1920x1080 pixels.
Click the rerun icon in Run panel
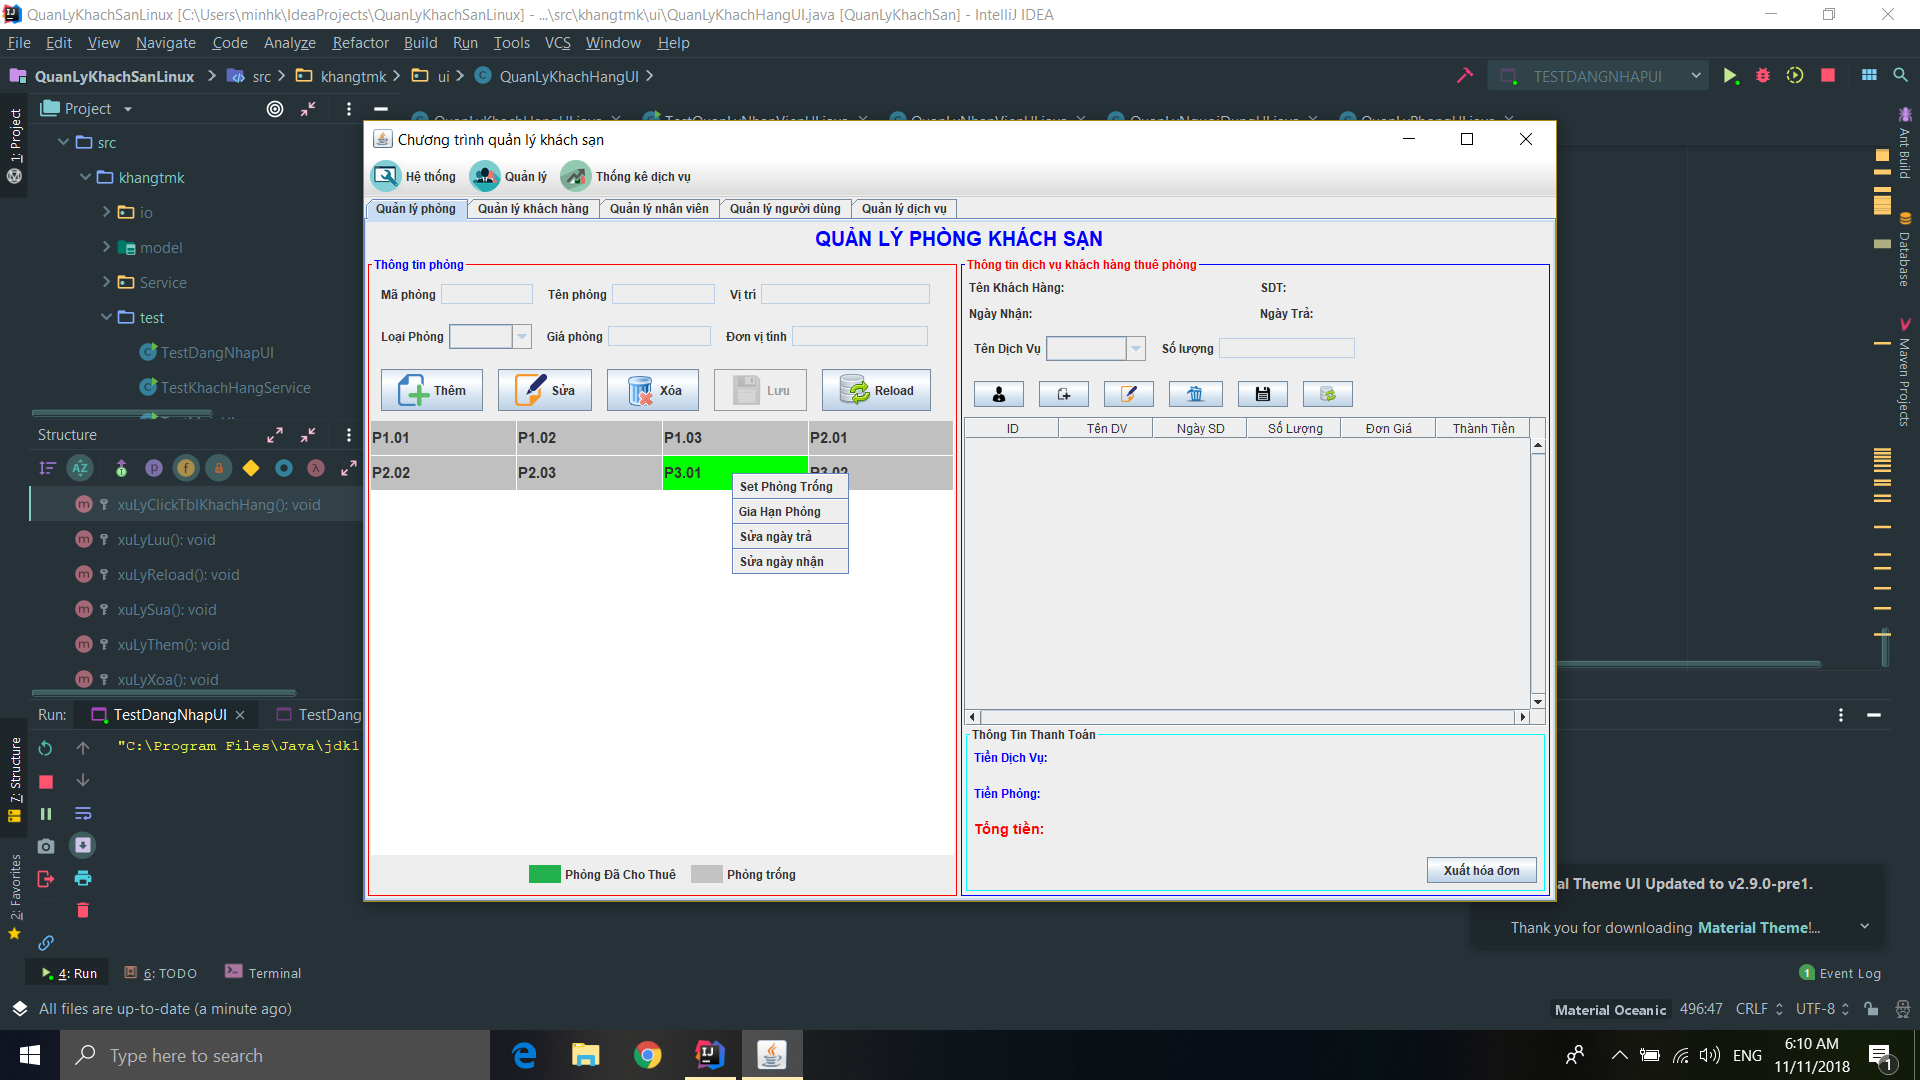coord(46,748)
